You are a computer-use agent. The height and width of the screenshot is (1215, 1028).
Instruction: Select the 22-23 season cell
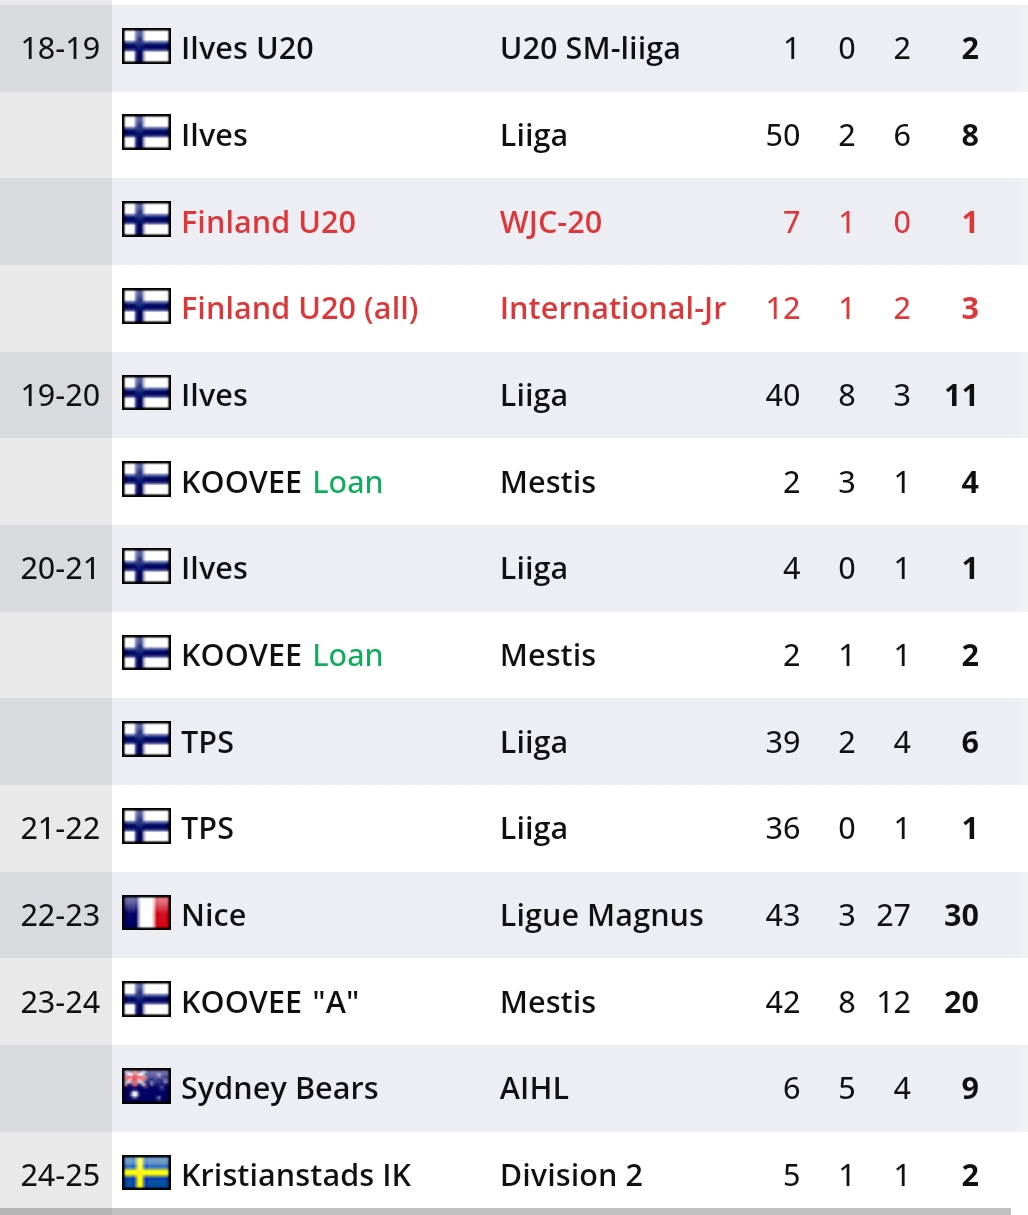click(x=60, y=915)
